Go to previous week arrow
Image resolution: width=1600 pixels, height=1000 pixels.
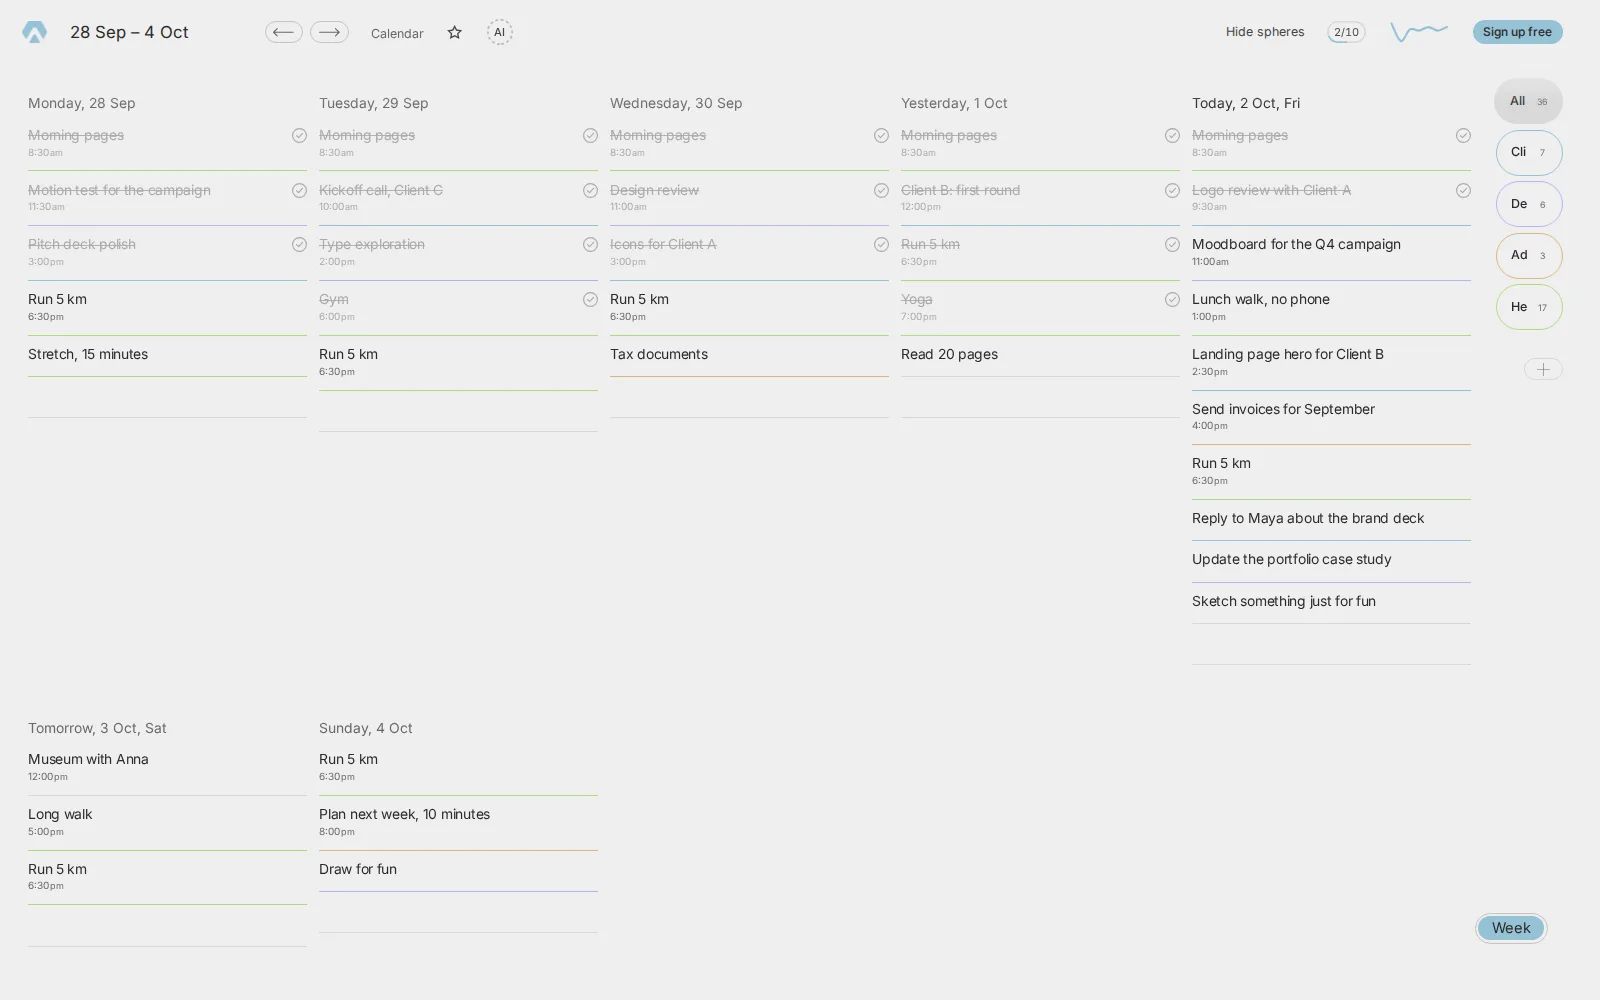coord(284,32)
